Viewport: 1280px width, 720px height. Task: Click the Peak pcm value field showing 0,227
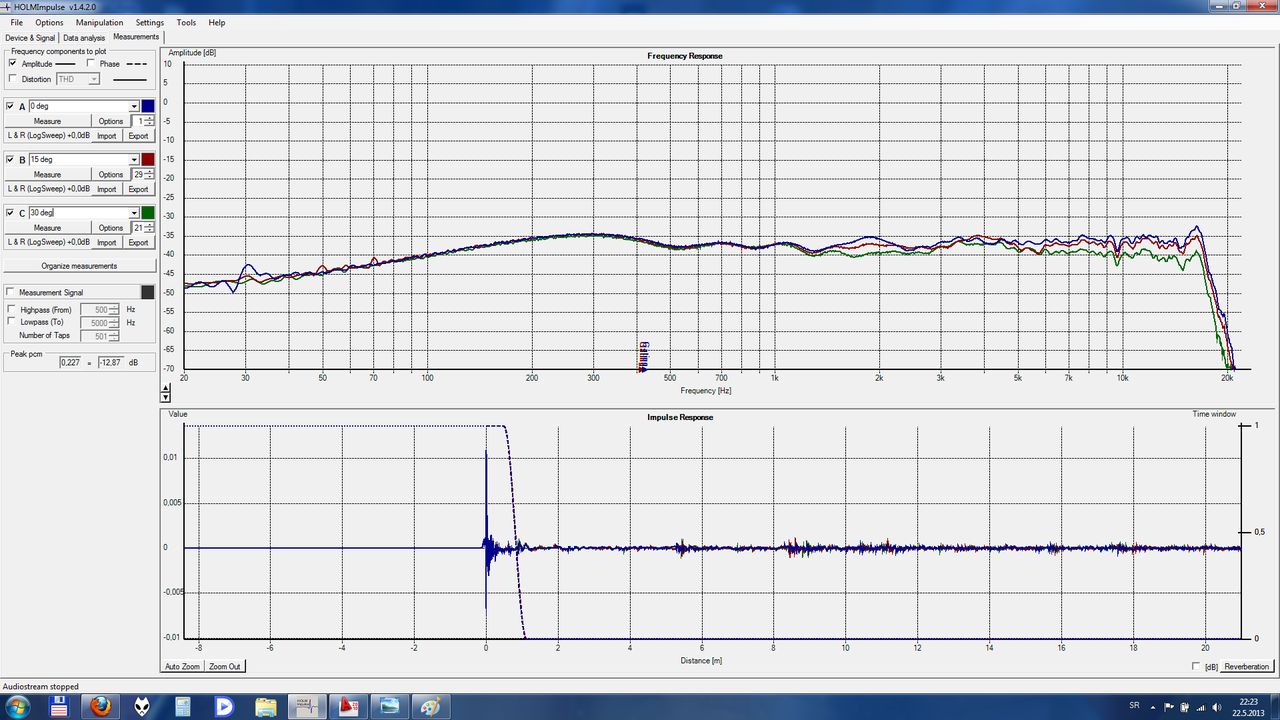click(x=69, y=362)
